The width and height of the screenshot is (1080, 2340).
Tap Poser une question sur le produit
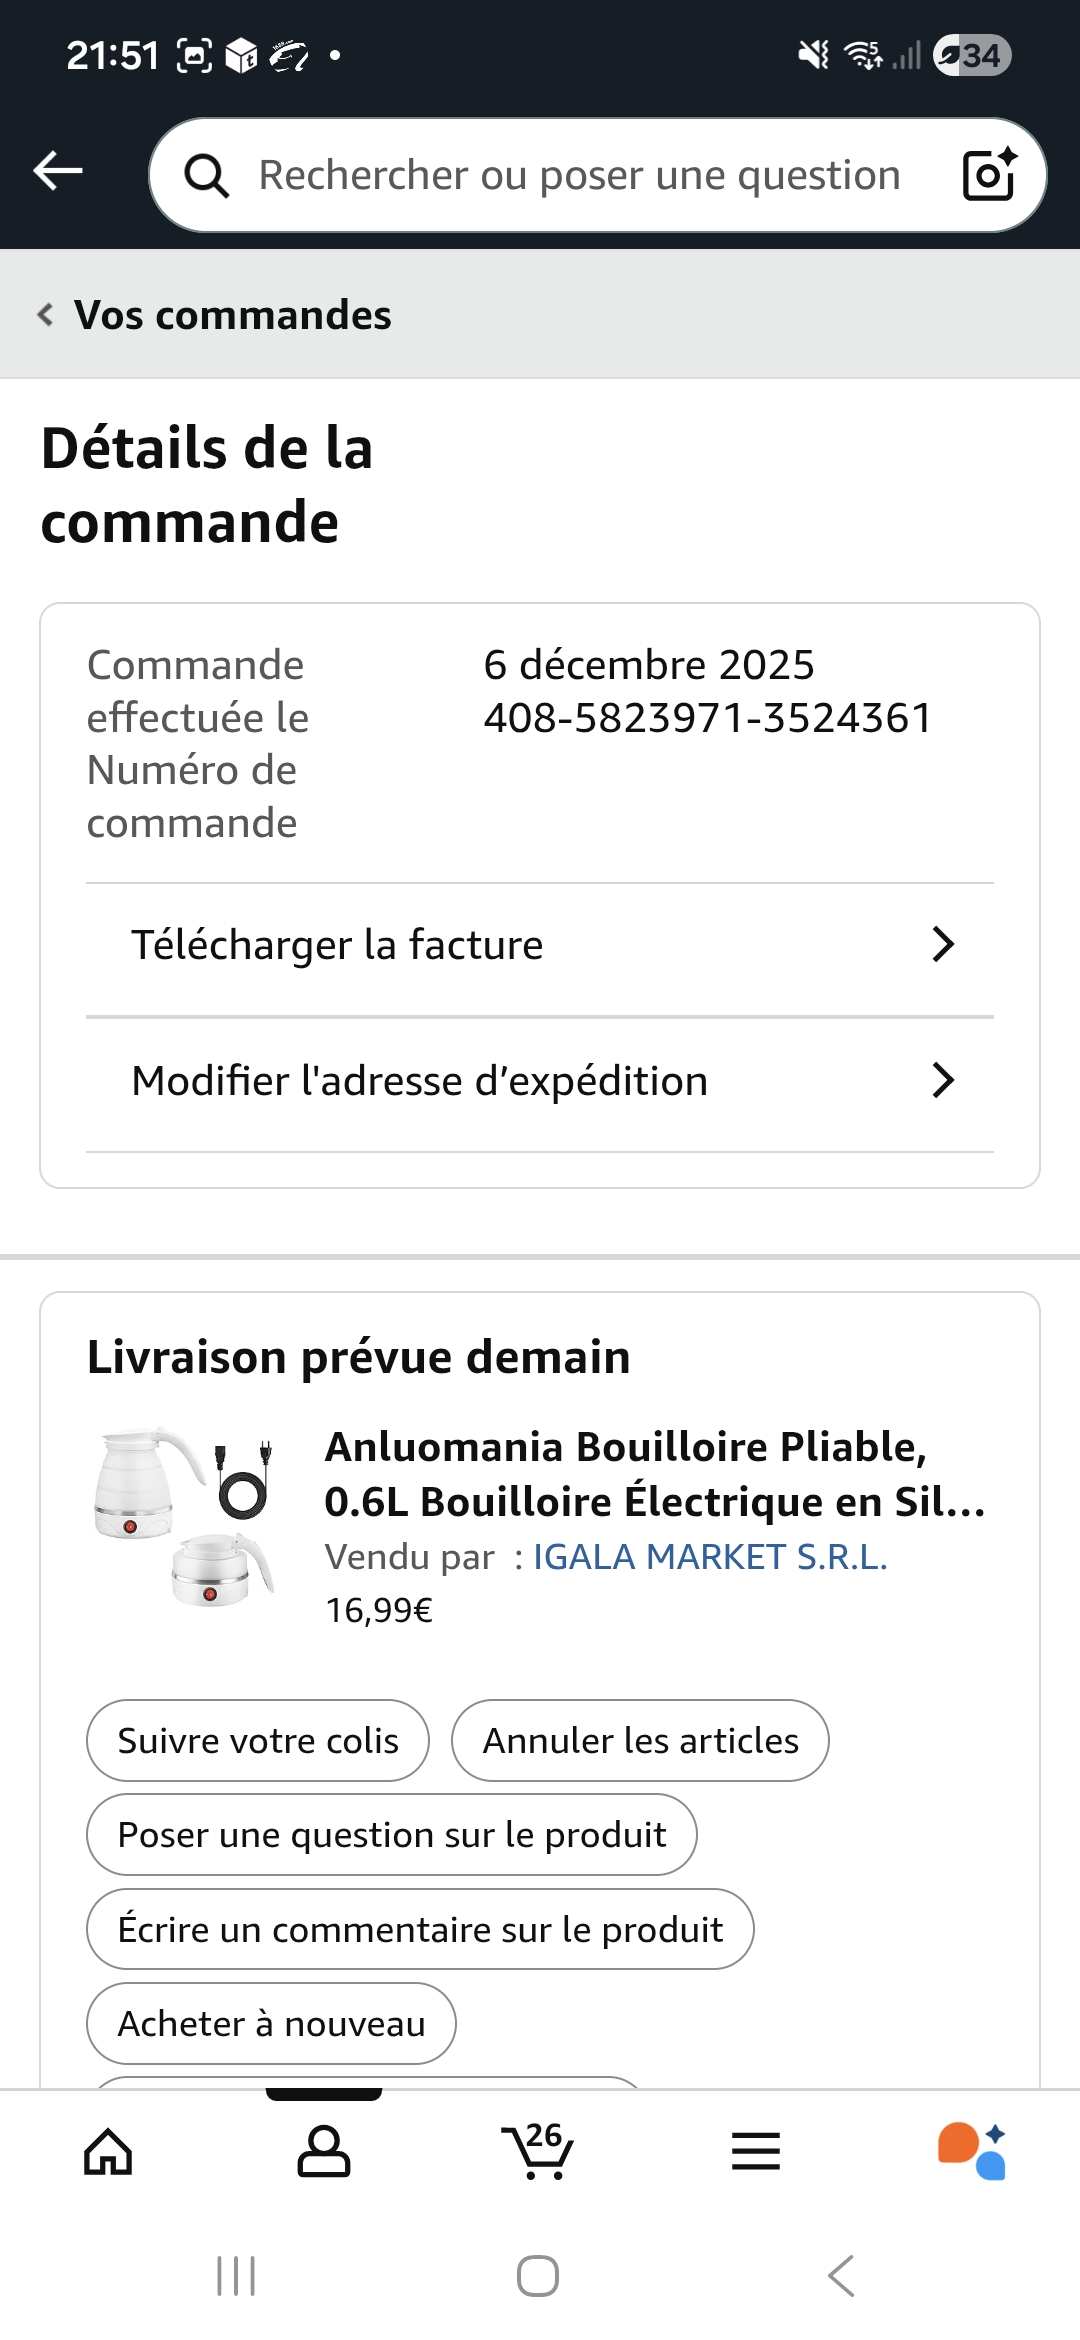pos(392,1835)
